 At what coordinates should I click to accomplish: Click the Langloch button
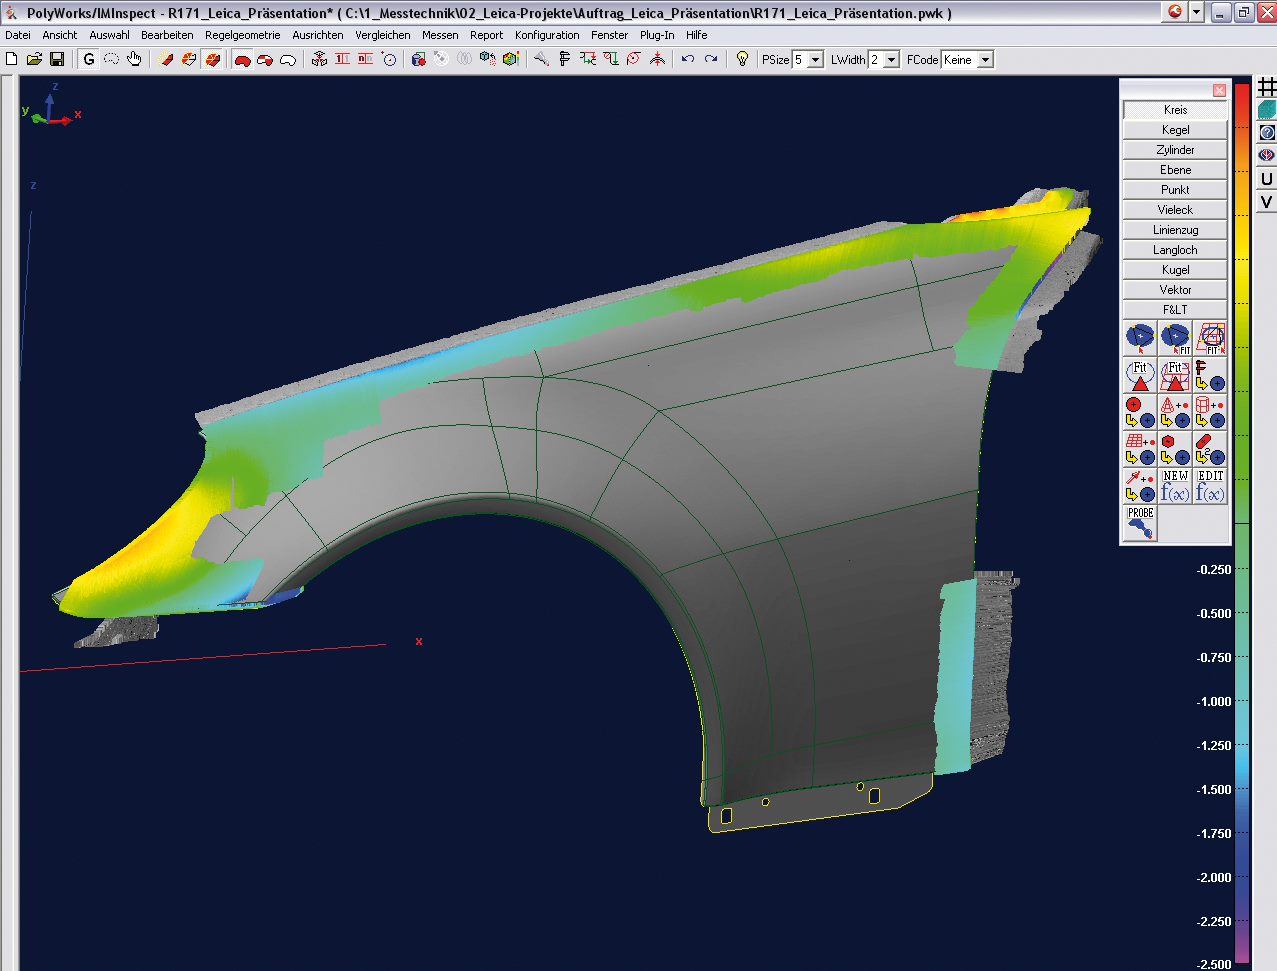tap(1175, 250)
